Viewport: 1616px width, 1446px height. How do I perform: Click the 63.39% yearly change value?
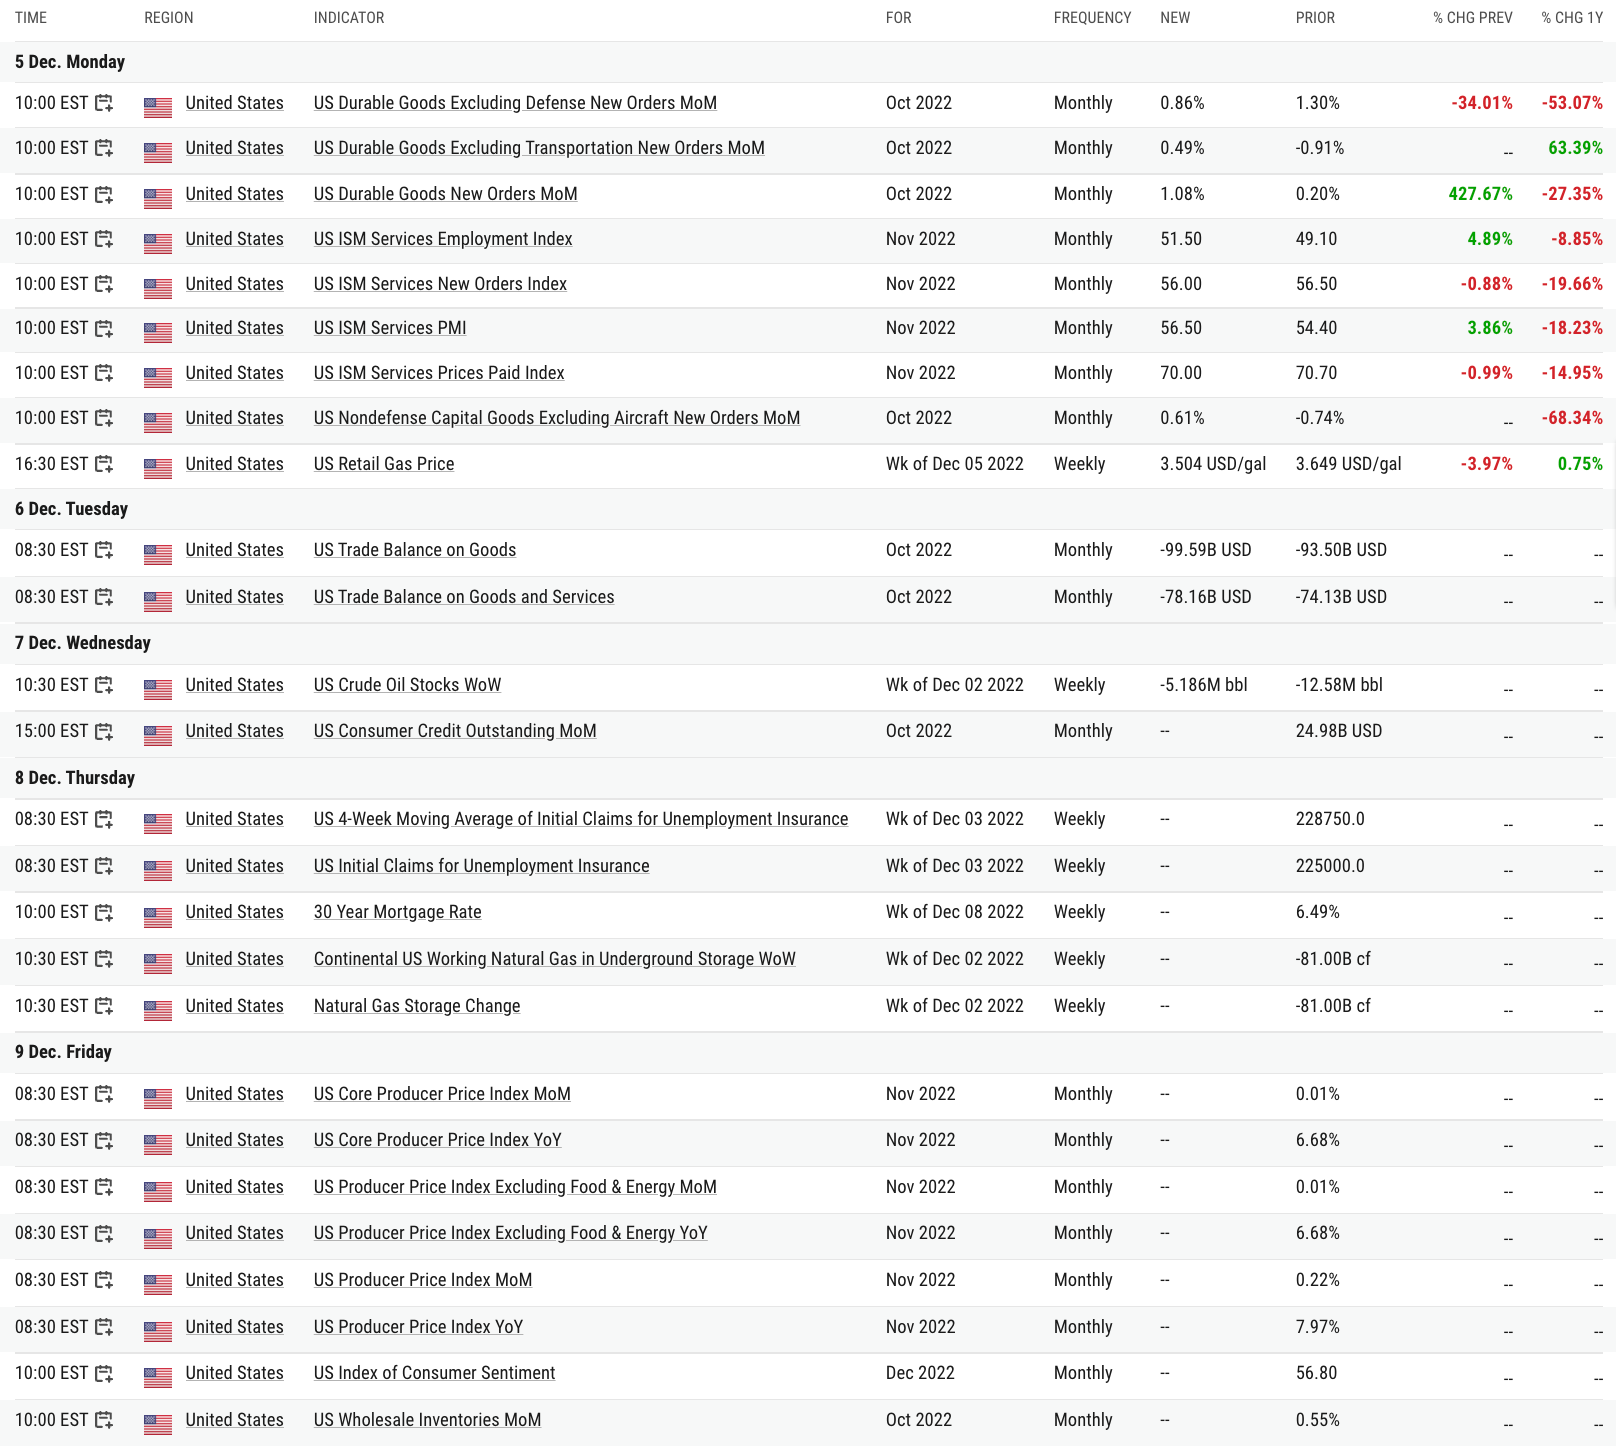pos(1575,148)
